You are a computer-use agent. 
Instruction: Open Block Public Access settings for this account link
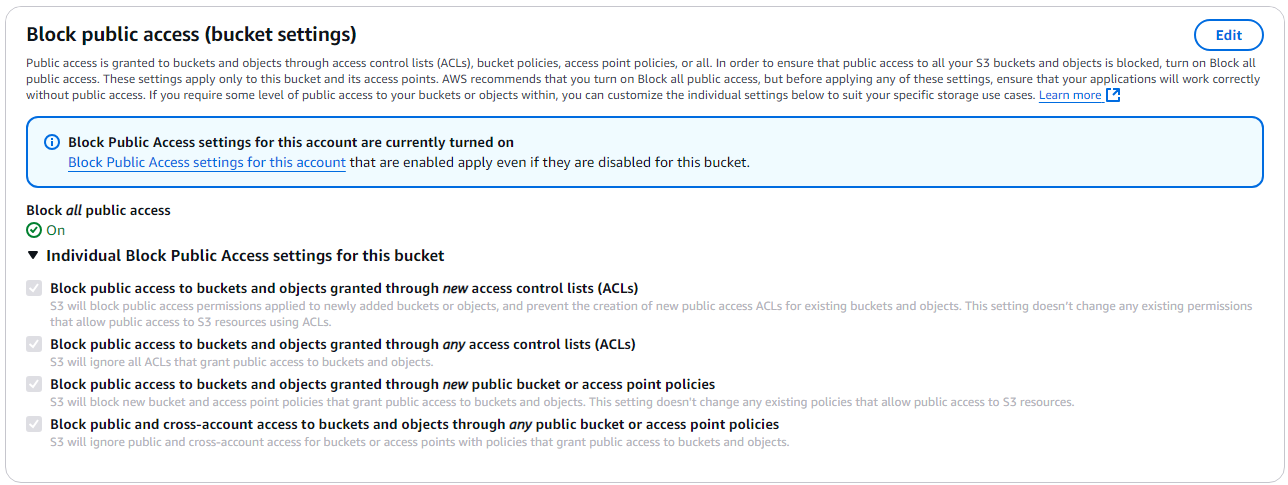pos(207,162)
